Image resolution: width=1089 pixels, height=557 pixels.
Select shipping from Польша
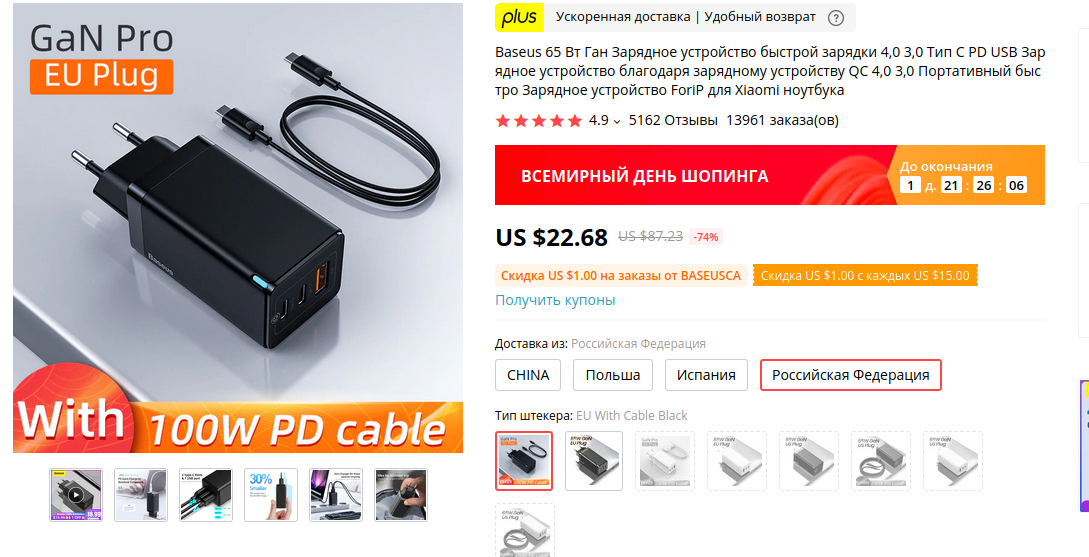pos(613,375)
